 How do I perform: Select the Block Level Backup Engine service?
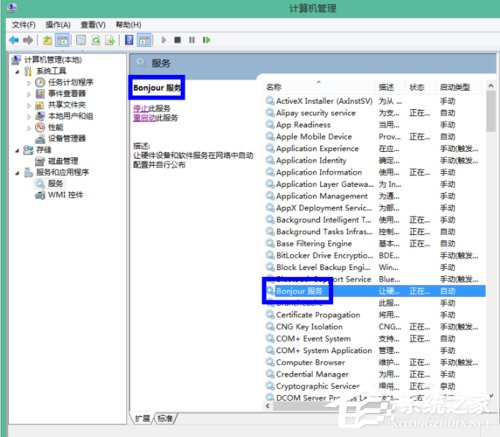(x=323, y=267)
